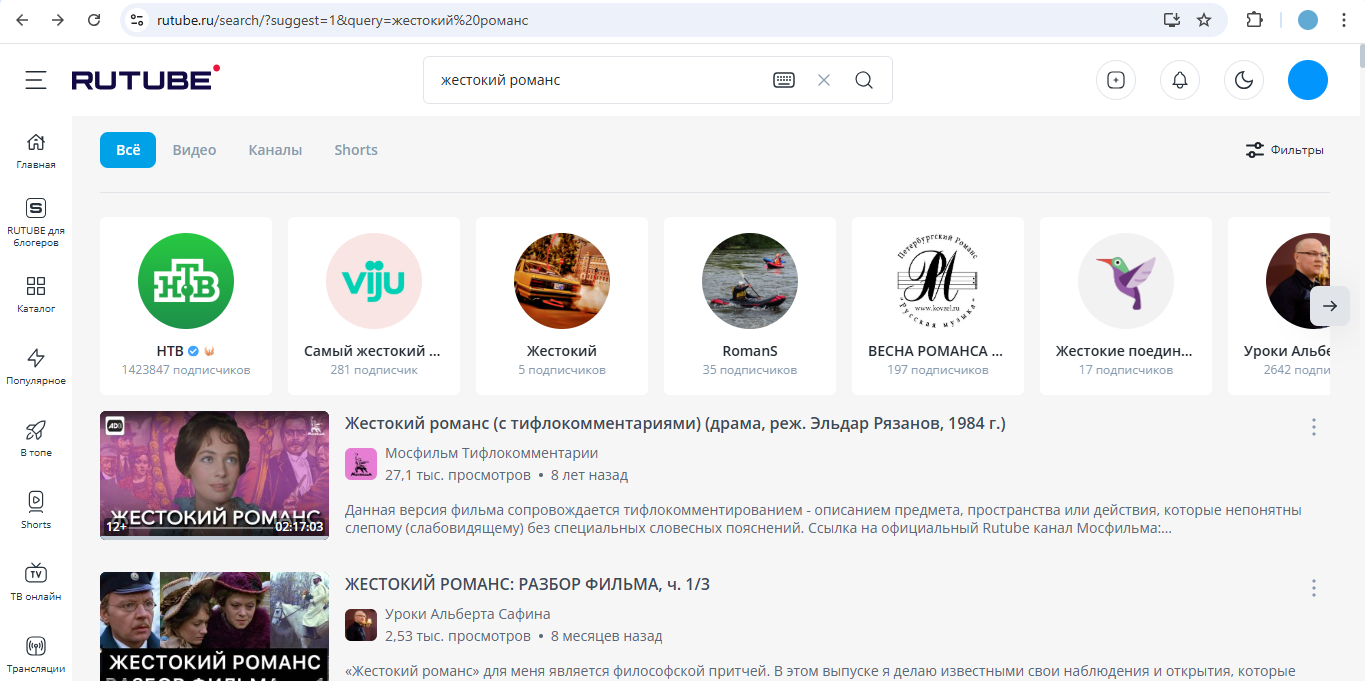Open the Жестокий channel card
The width and height of the screenshot is (1365, 681).
562,306
